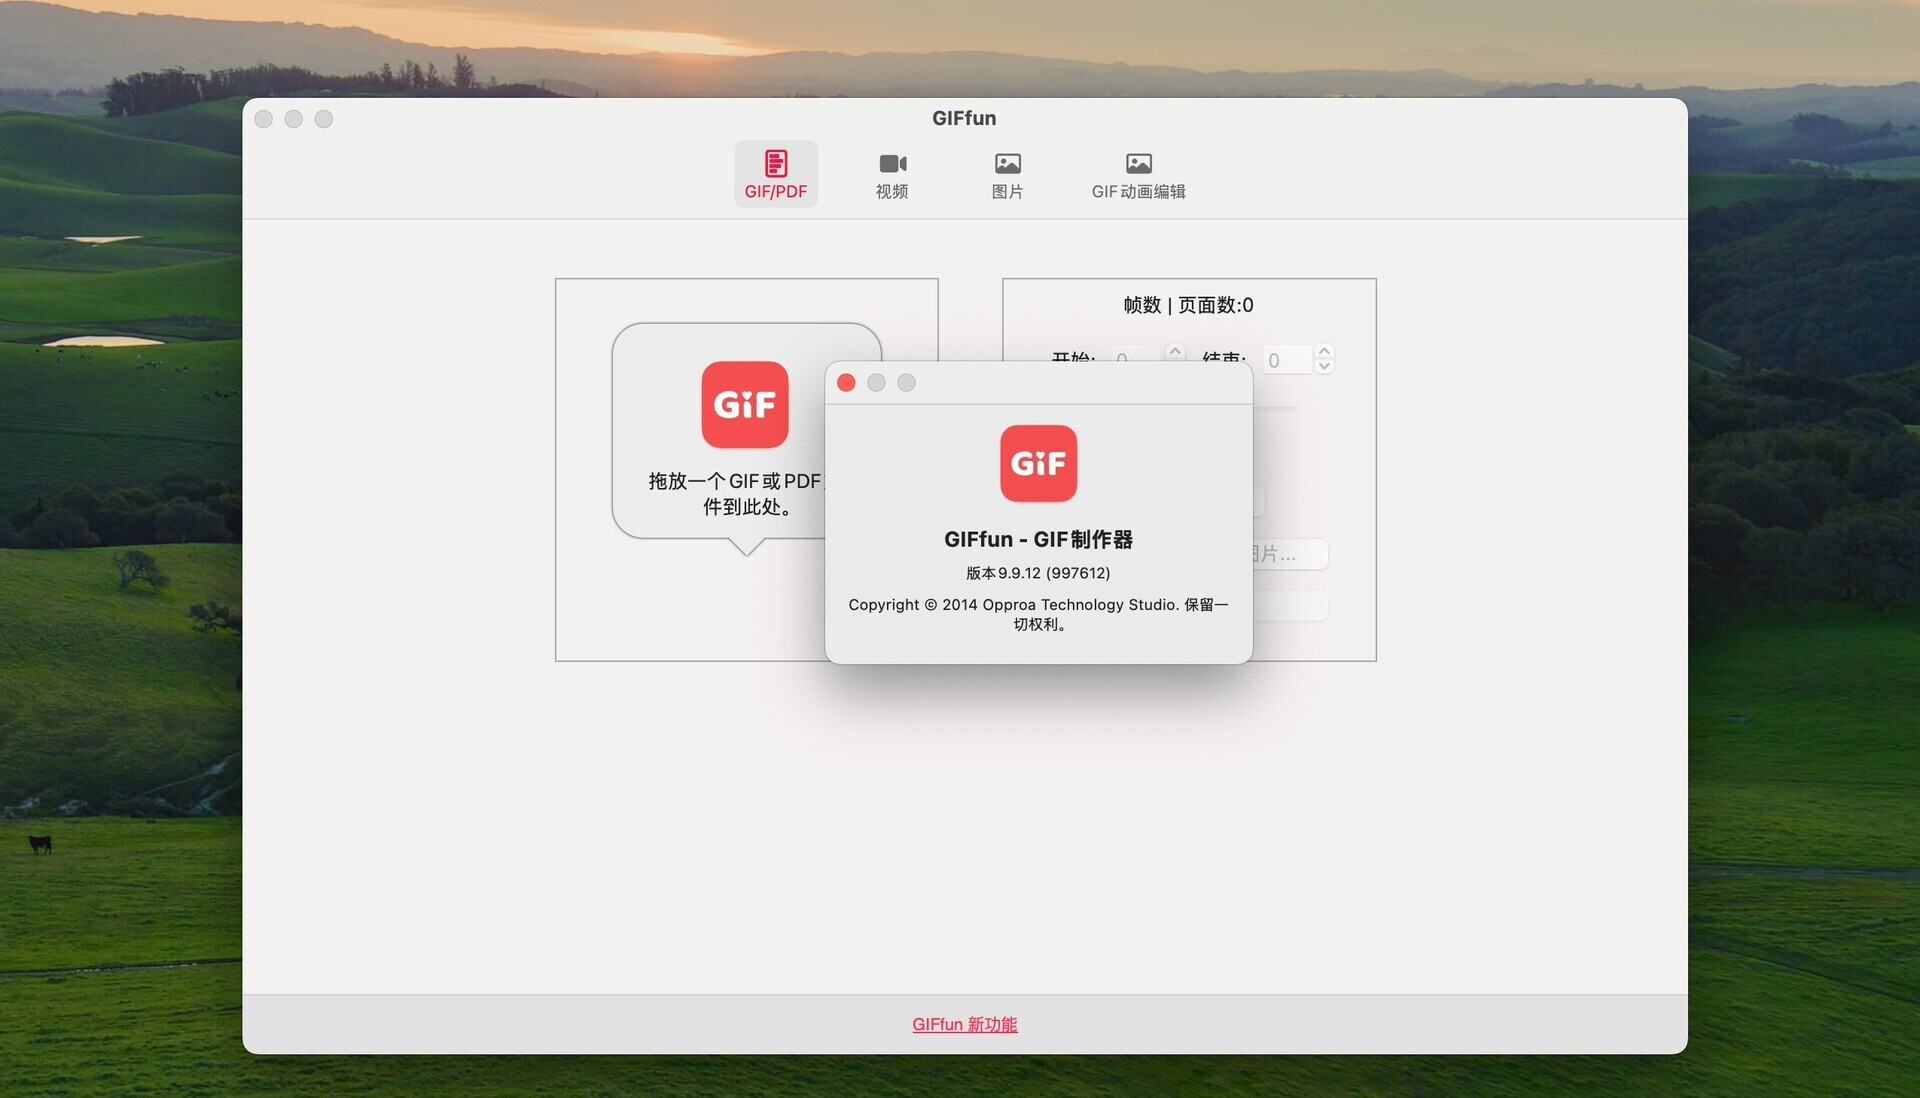Close the About GIFfun dialog

(x=846, y=382)
